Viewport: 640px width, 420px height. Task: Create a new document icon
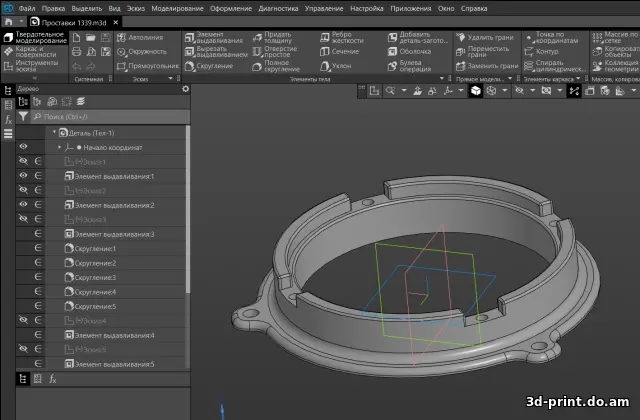(76, 38)
